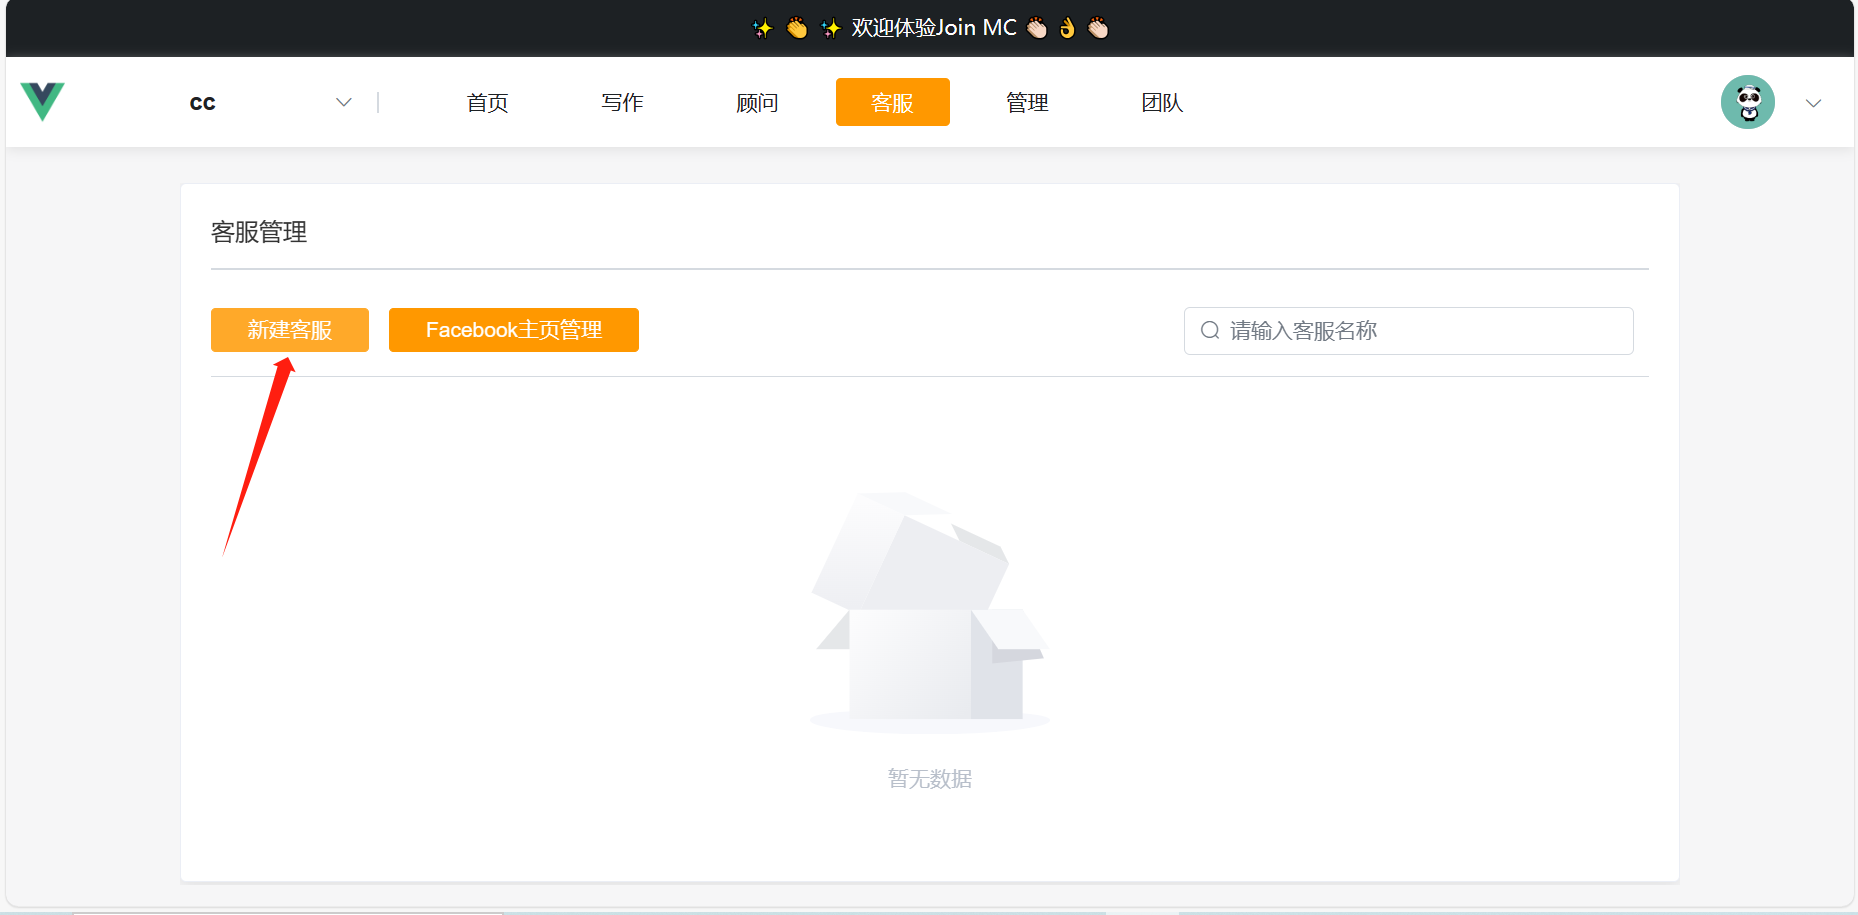
Task: Open the panda avatar profile
Action: point(1747,102)
